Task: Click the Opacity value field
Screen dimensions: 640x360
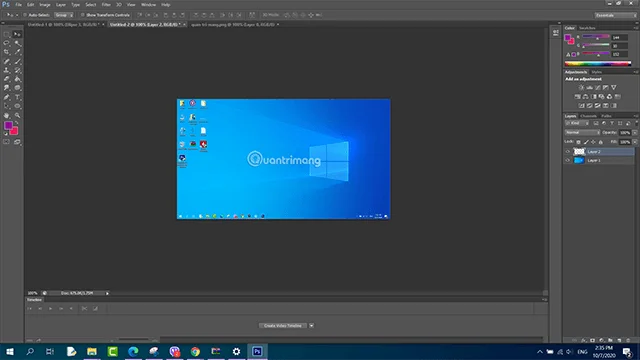Action: 624,133
